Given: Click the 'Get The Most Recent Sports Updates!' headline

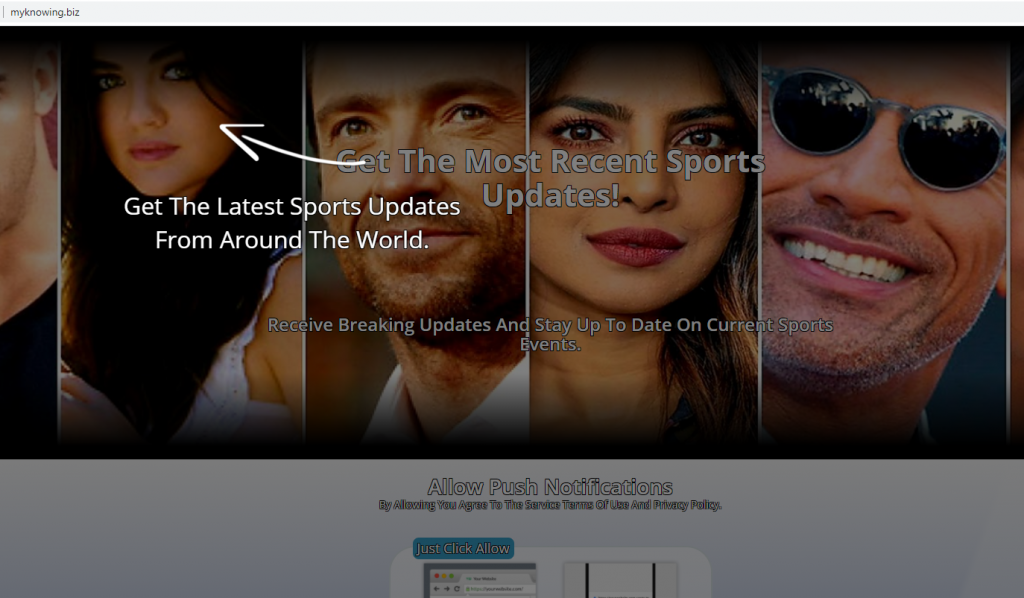Looking at the screenshot, I should [x=550, y=178].
